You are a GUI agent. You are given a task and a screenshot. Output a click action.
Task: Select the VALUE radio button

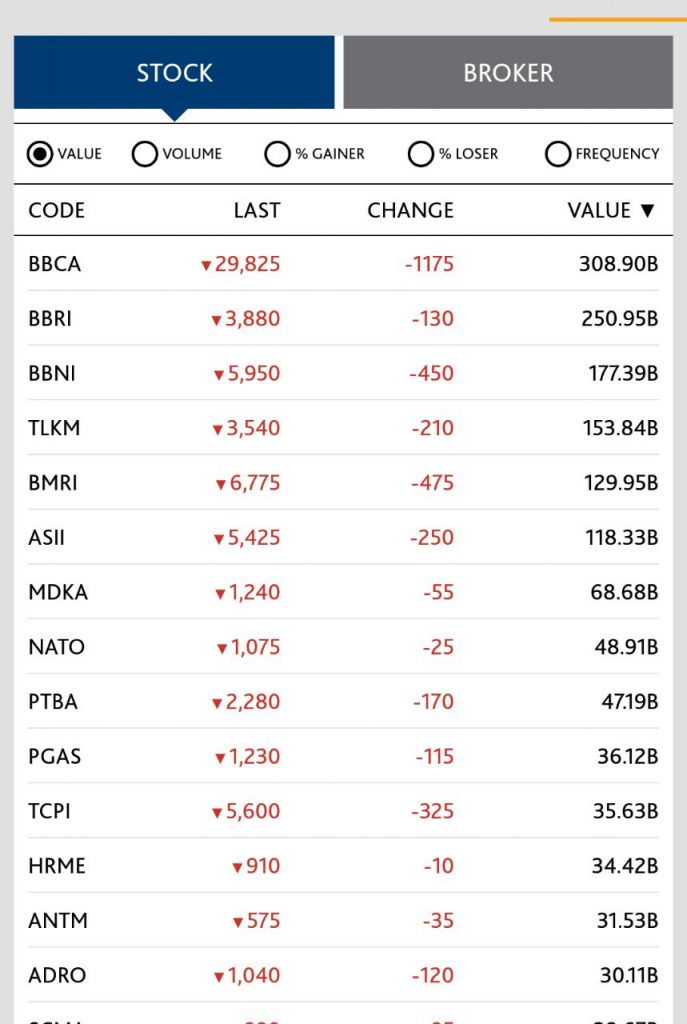pyautogui.click(x=40, y=154)
